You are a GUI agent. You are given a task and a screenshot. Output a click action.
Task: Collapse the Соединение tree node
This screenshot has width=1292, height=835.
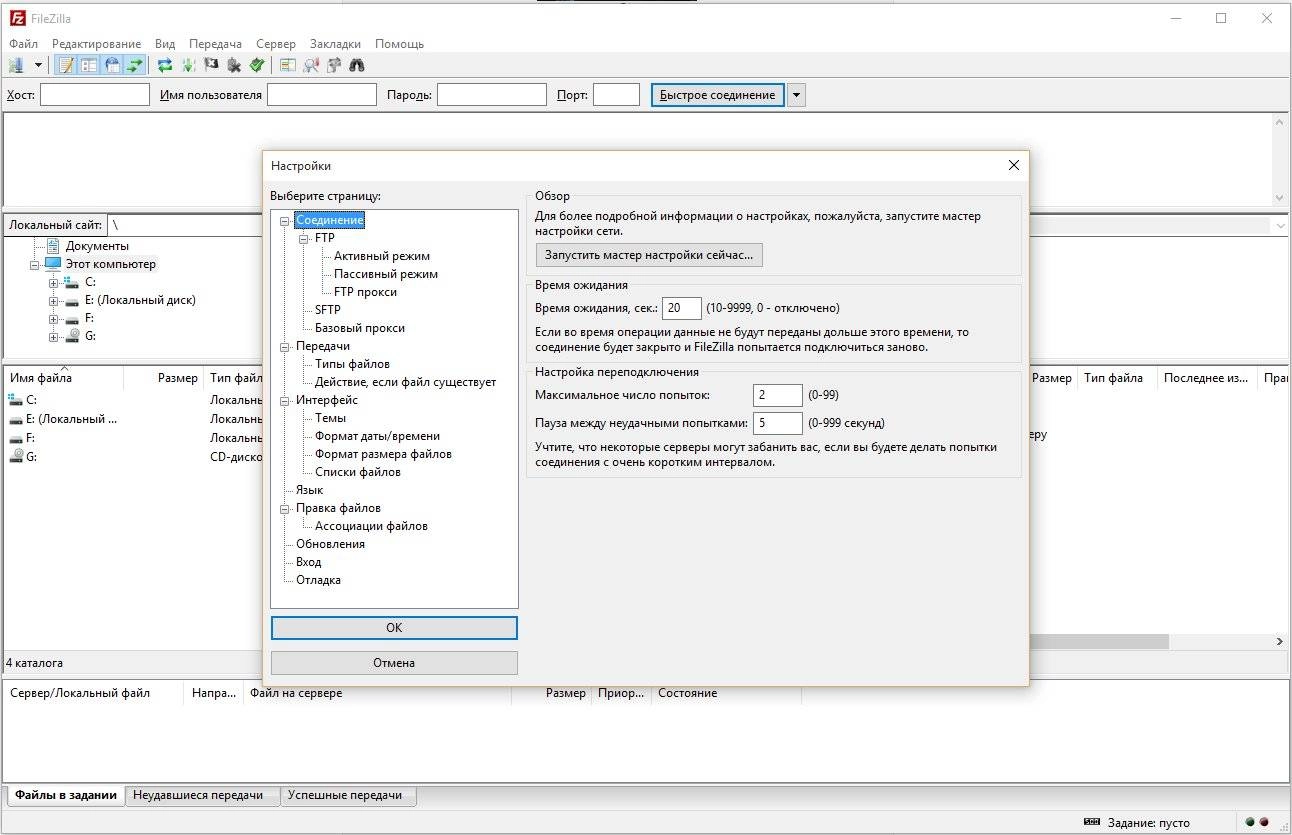click(285, 221)
